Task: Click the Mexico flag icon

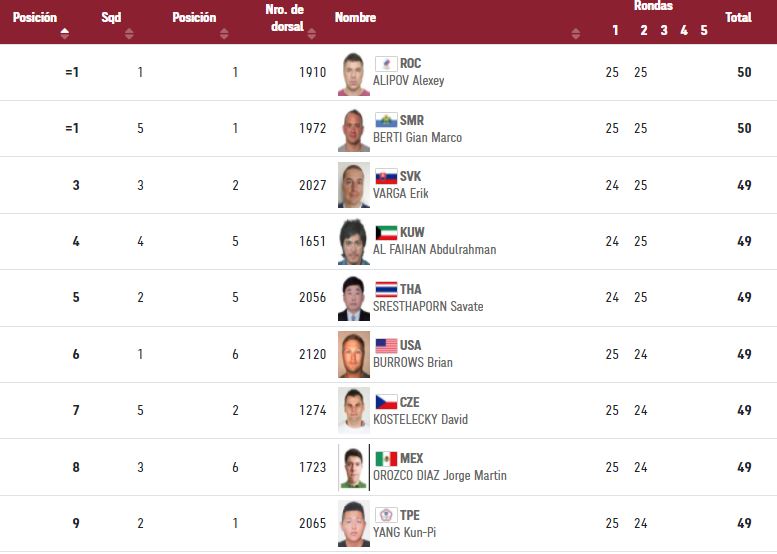Action: (385, 459)
